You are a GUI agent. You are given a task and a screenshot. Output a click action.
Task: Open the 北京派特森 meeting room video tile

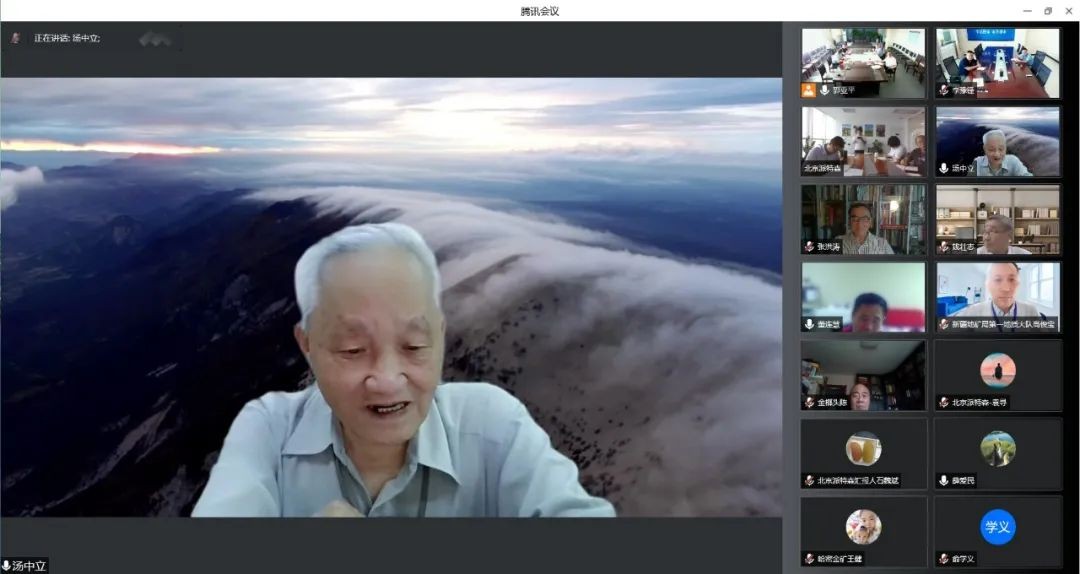click(x=864, y=140)
